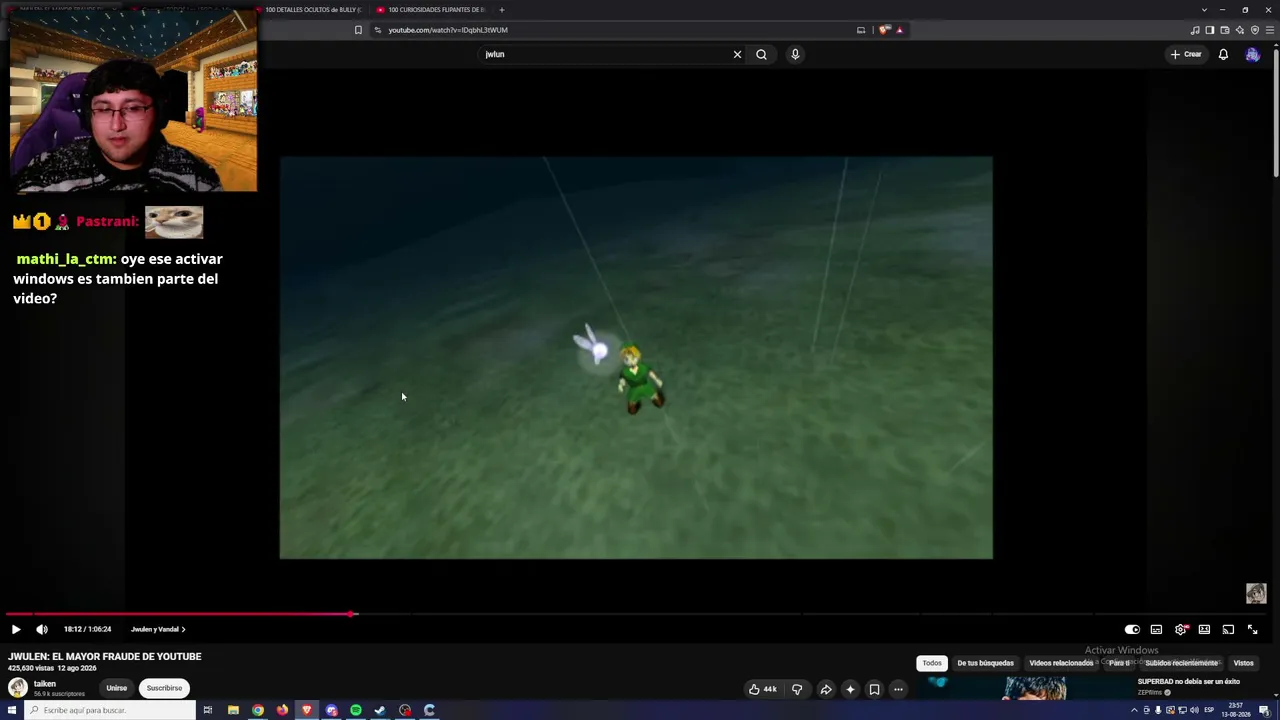The height and width of the screenshot is (720, 1280).
Task: Select the 'Subidos recientemente' chip
Action: (x=1182, y=663)
